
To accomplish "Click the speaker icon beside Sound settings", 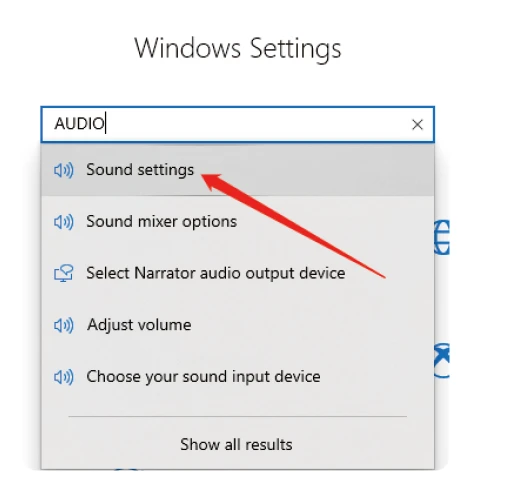I will (64, 170).
